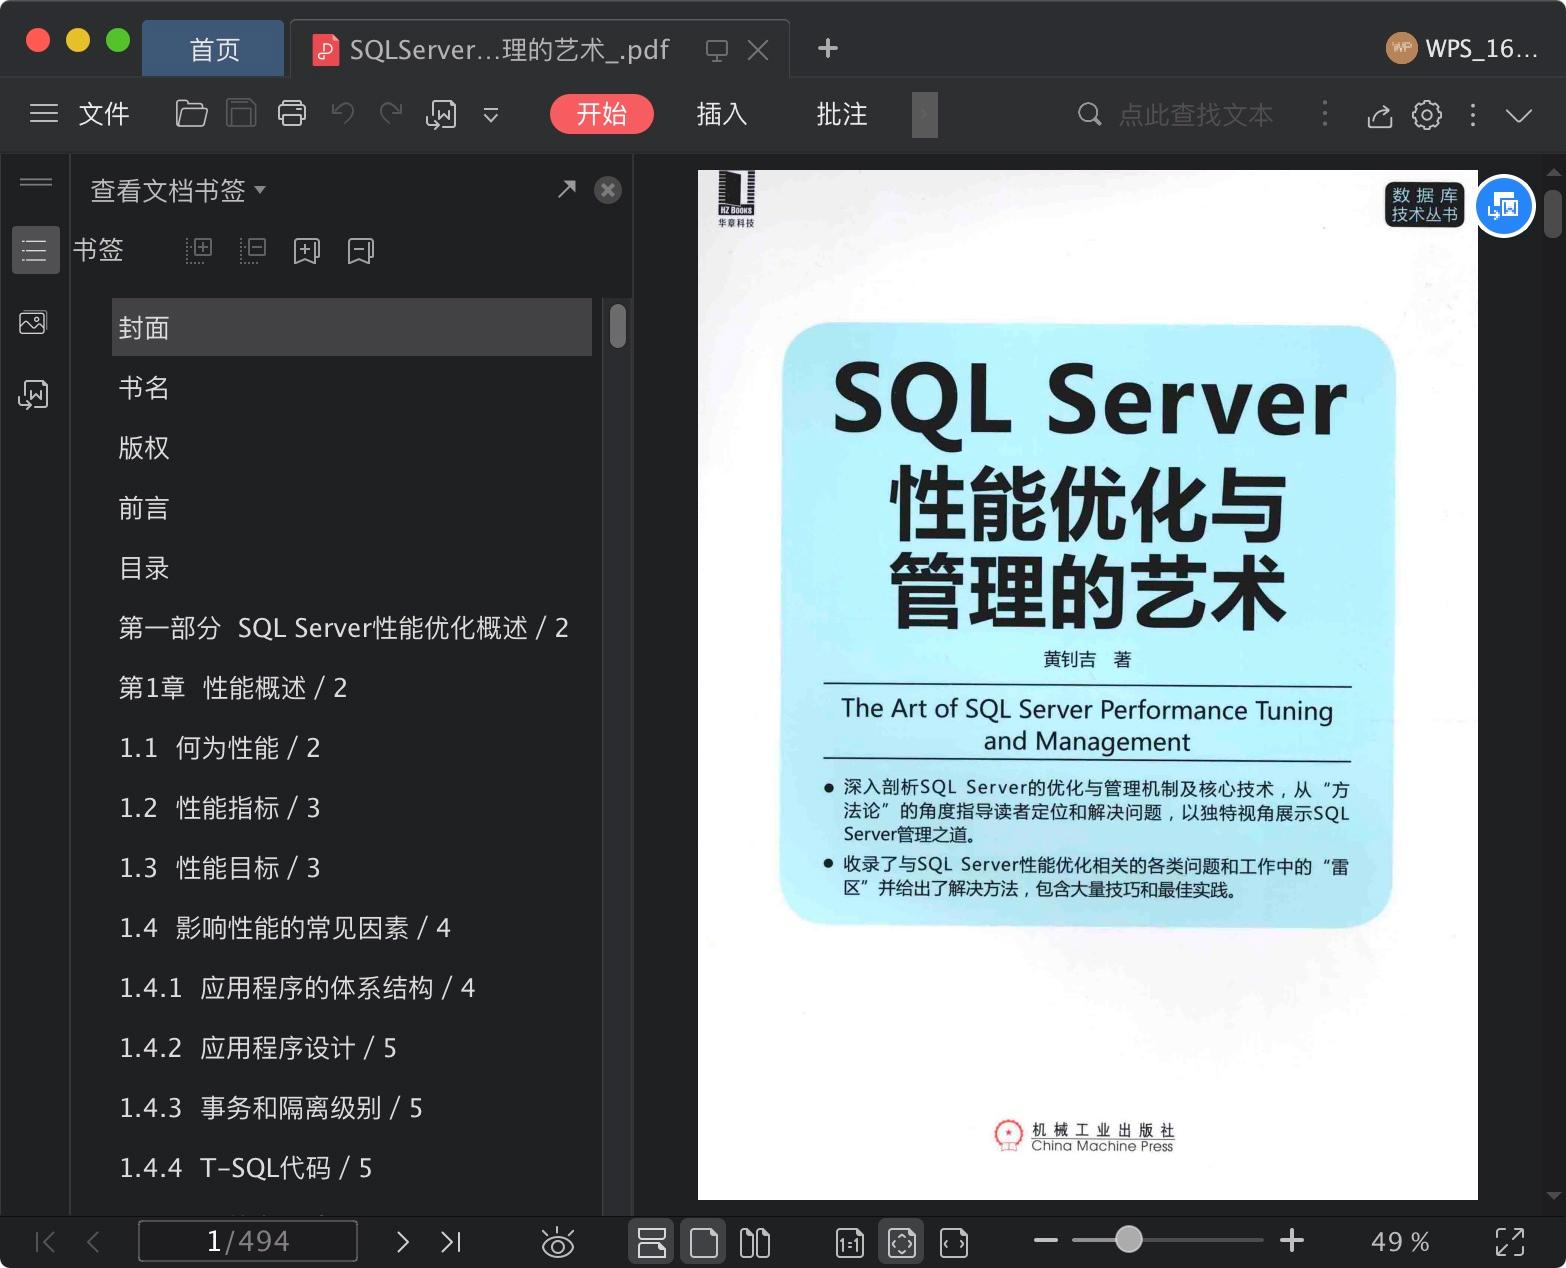Open the thumbnail image sidebar icon
Image resolution: width=1566 pixels, height=1268 pixels.
33,322
